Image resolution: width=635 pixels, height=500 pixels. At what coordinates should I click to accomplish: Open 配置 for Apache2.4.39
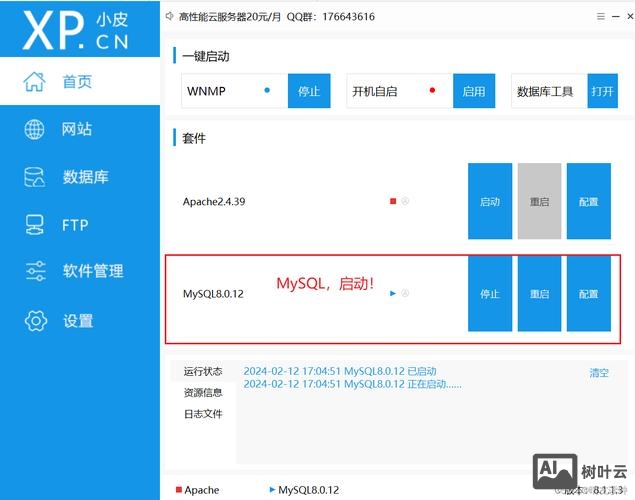[588, 201]
